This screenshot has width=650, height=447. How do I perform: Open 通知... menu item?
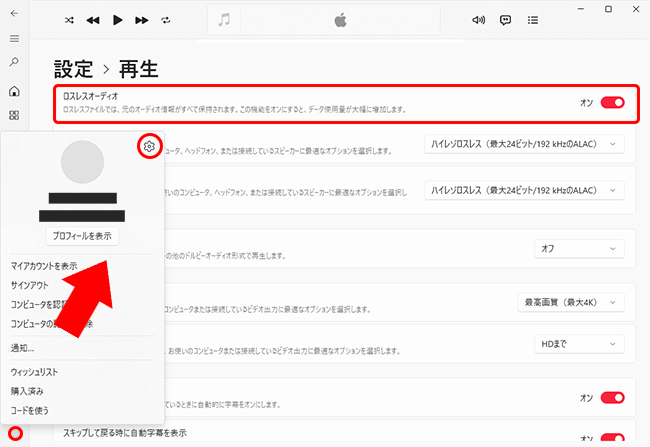(x=22, y=348)
